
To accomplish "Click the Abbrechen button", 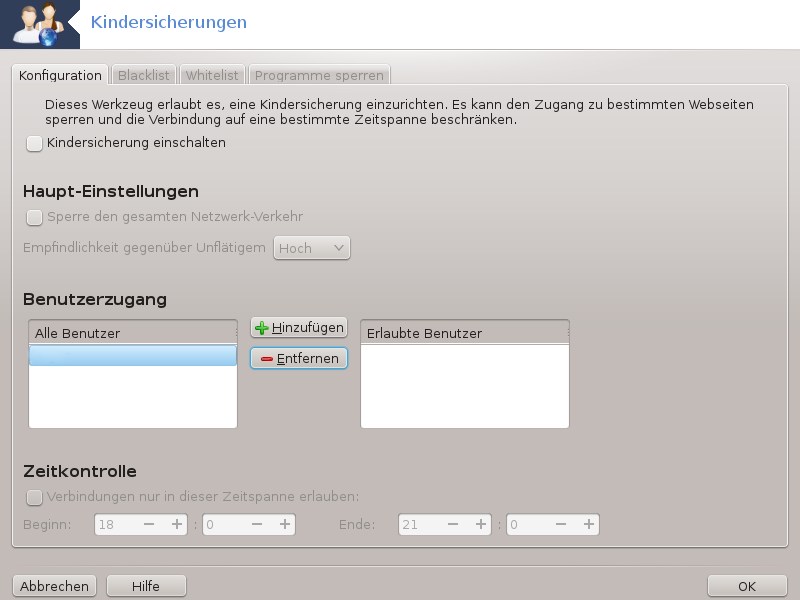I will [54, 587].
